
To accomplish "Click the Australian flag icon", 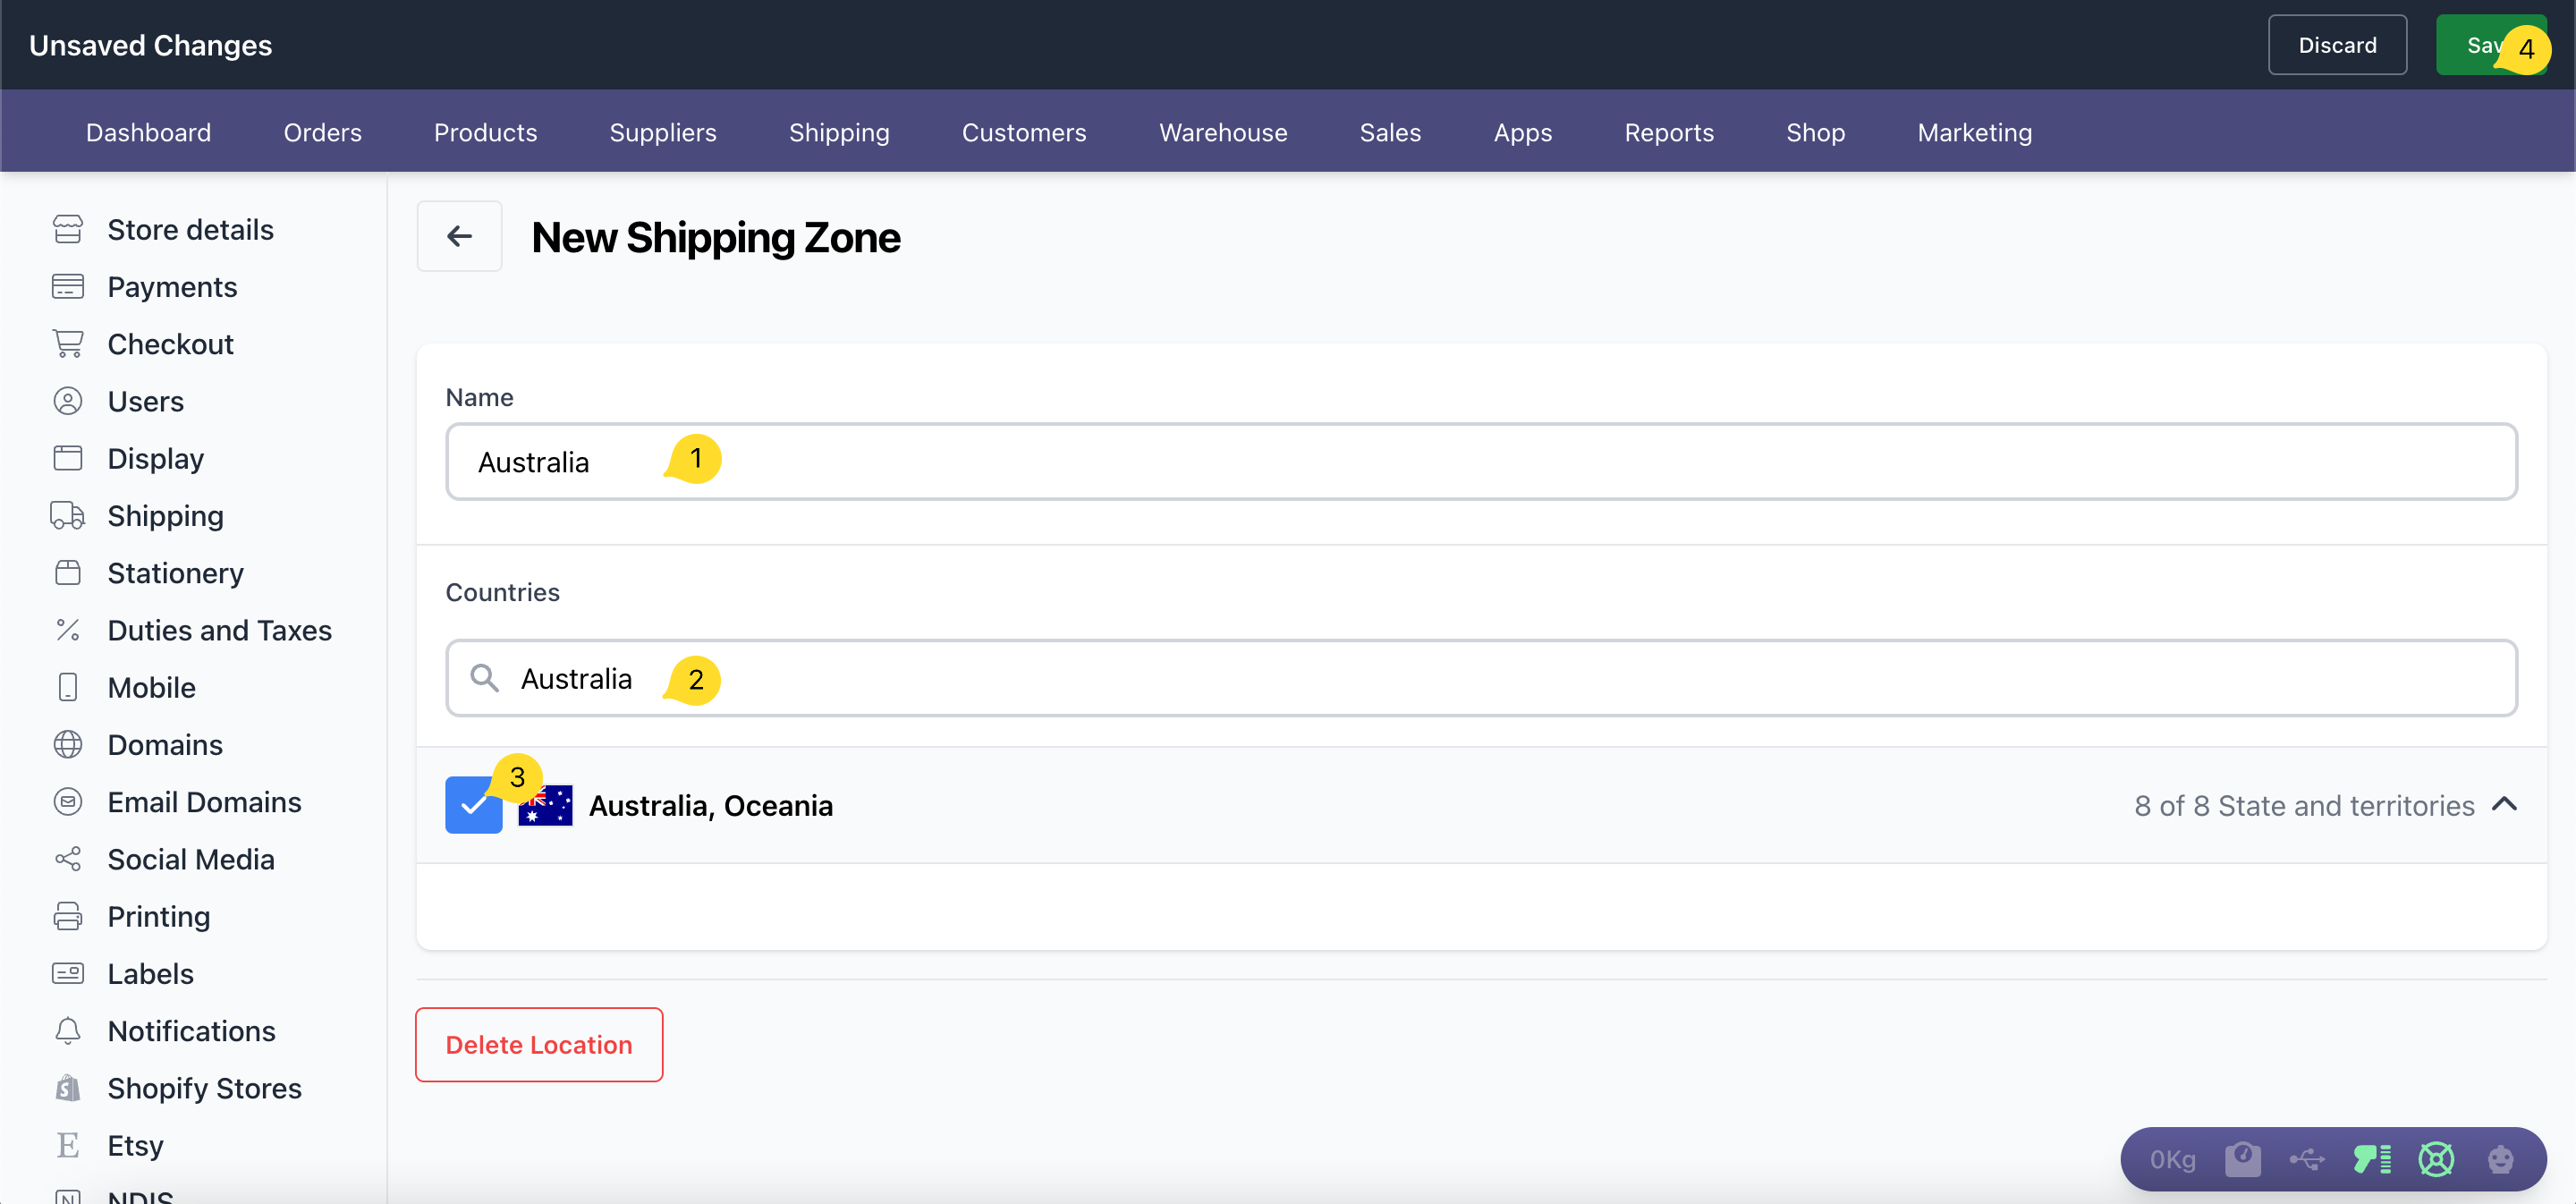I will (x=546, y=805).
